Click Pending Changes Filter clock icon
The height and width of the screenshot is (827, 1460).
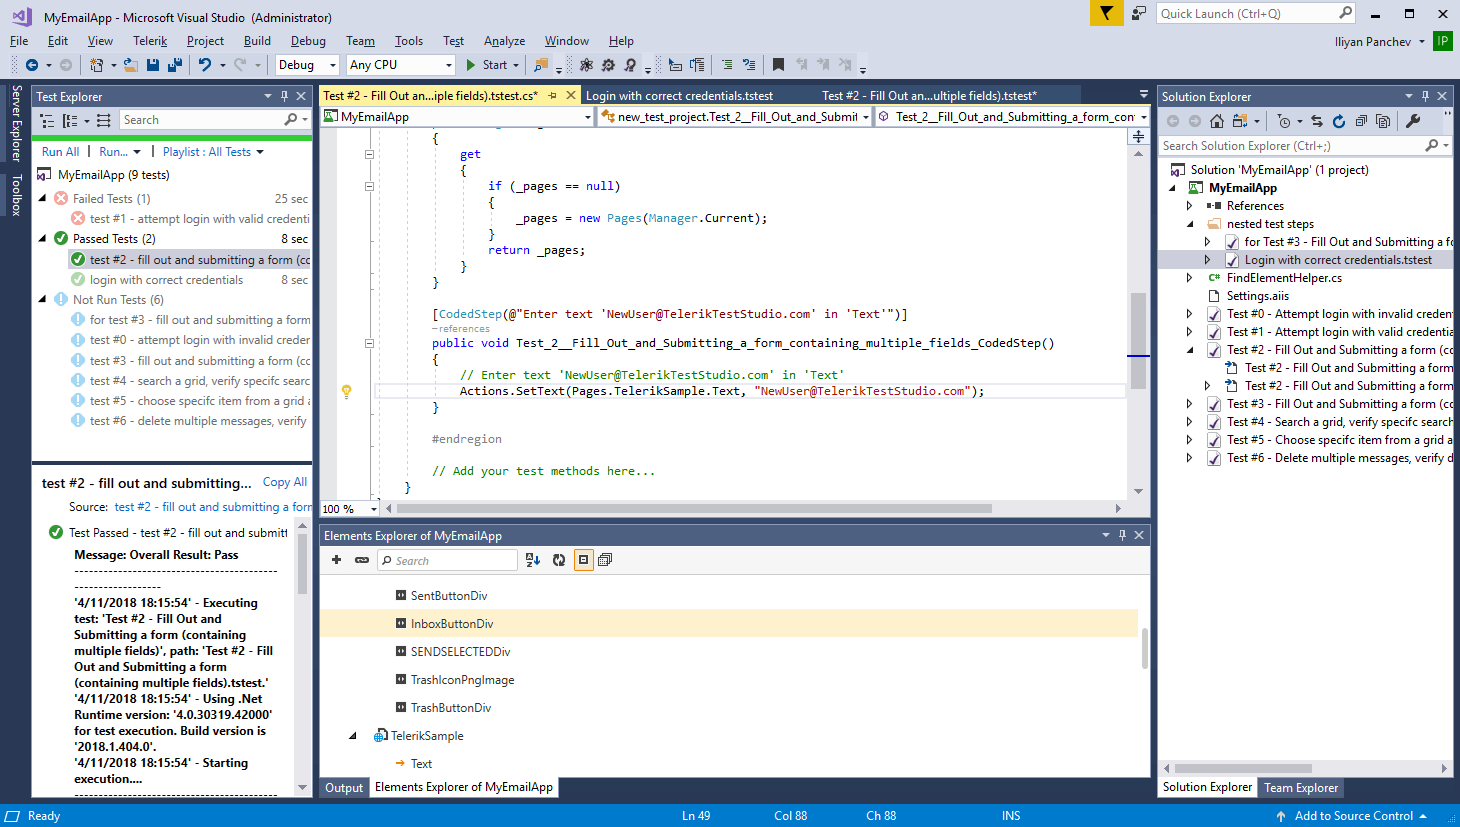(x=1284, y=121)
